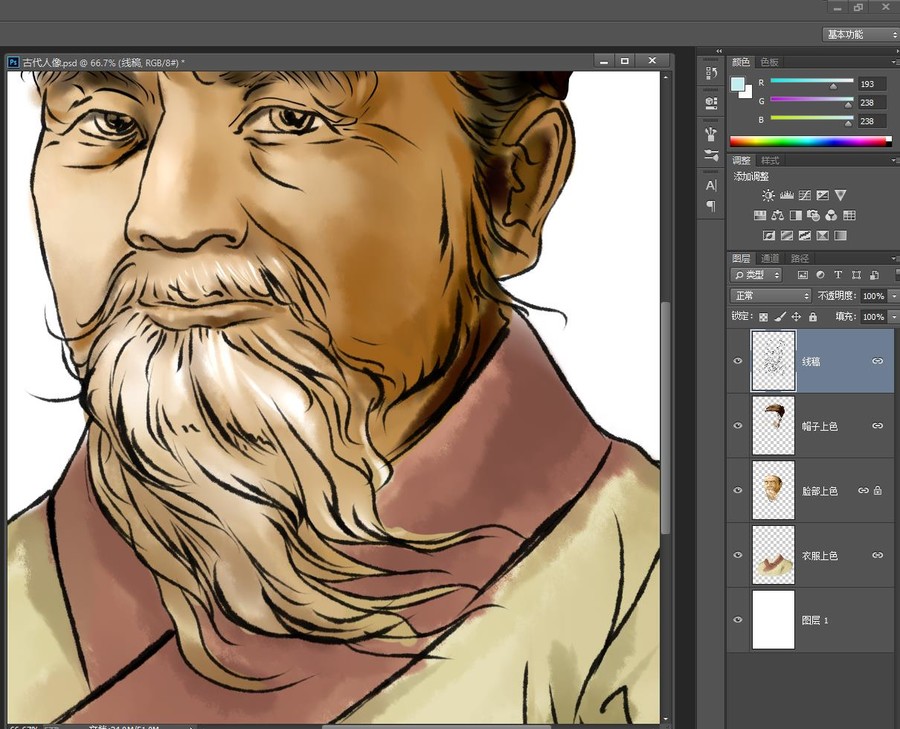Toggle shape layer filter
The image size is (900, 729).
coord(856,275)
